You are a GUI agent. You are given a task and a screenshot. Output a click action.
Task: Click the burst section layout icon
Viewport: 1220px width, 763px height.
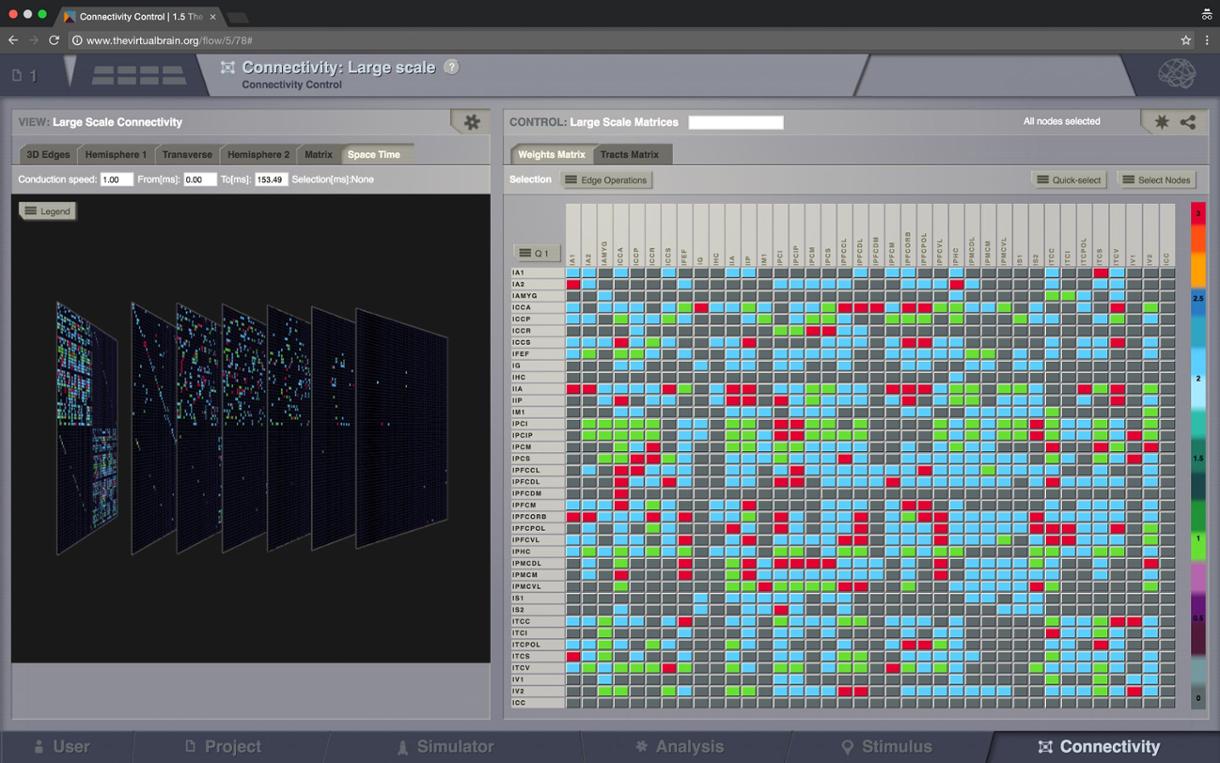point(139,75)
